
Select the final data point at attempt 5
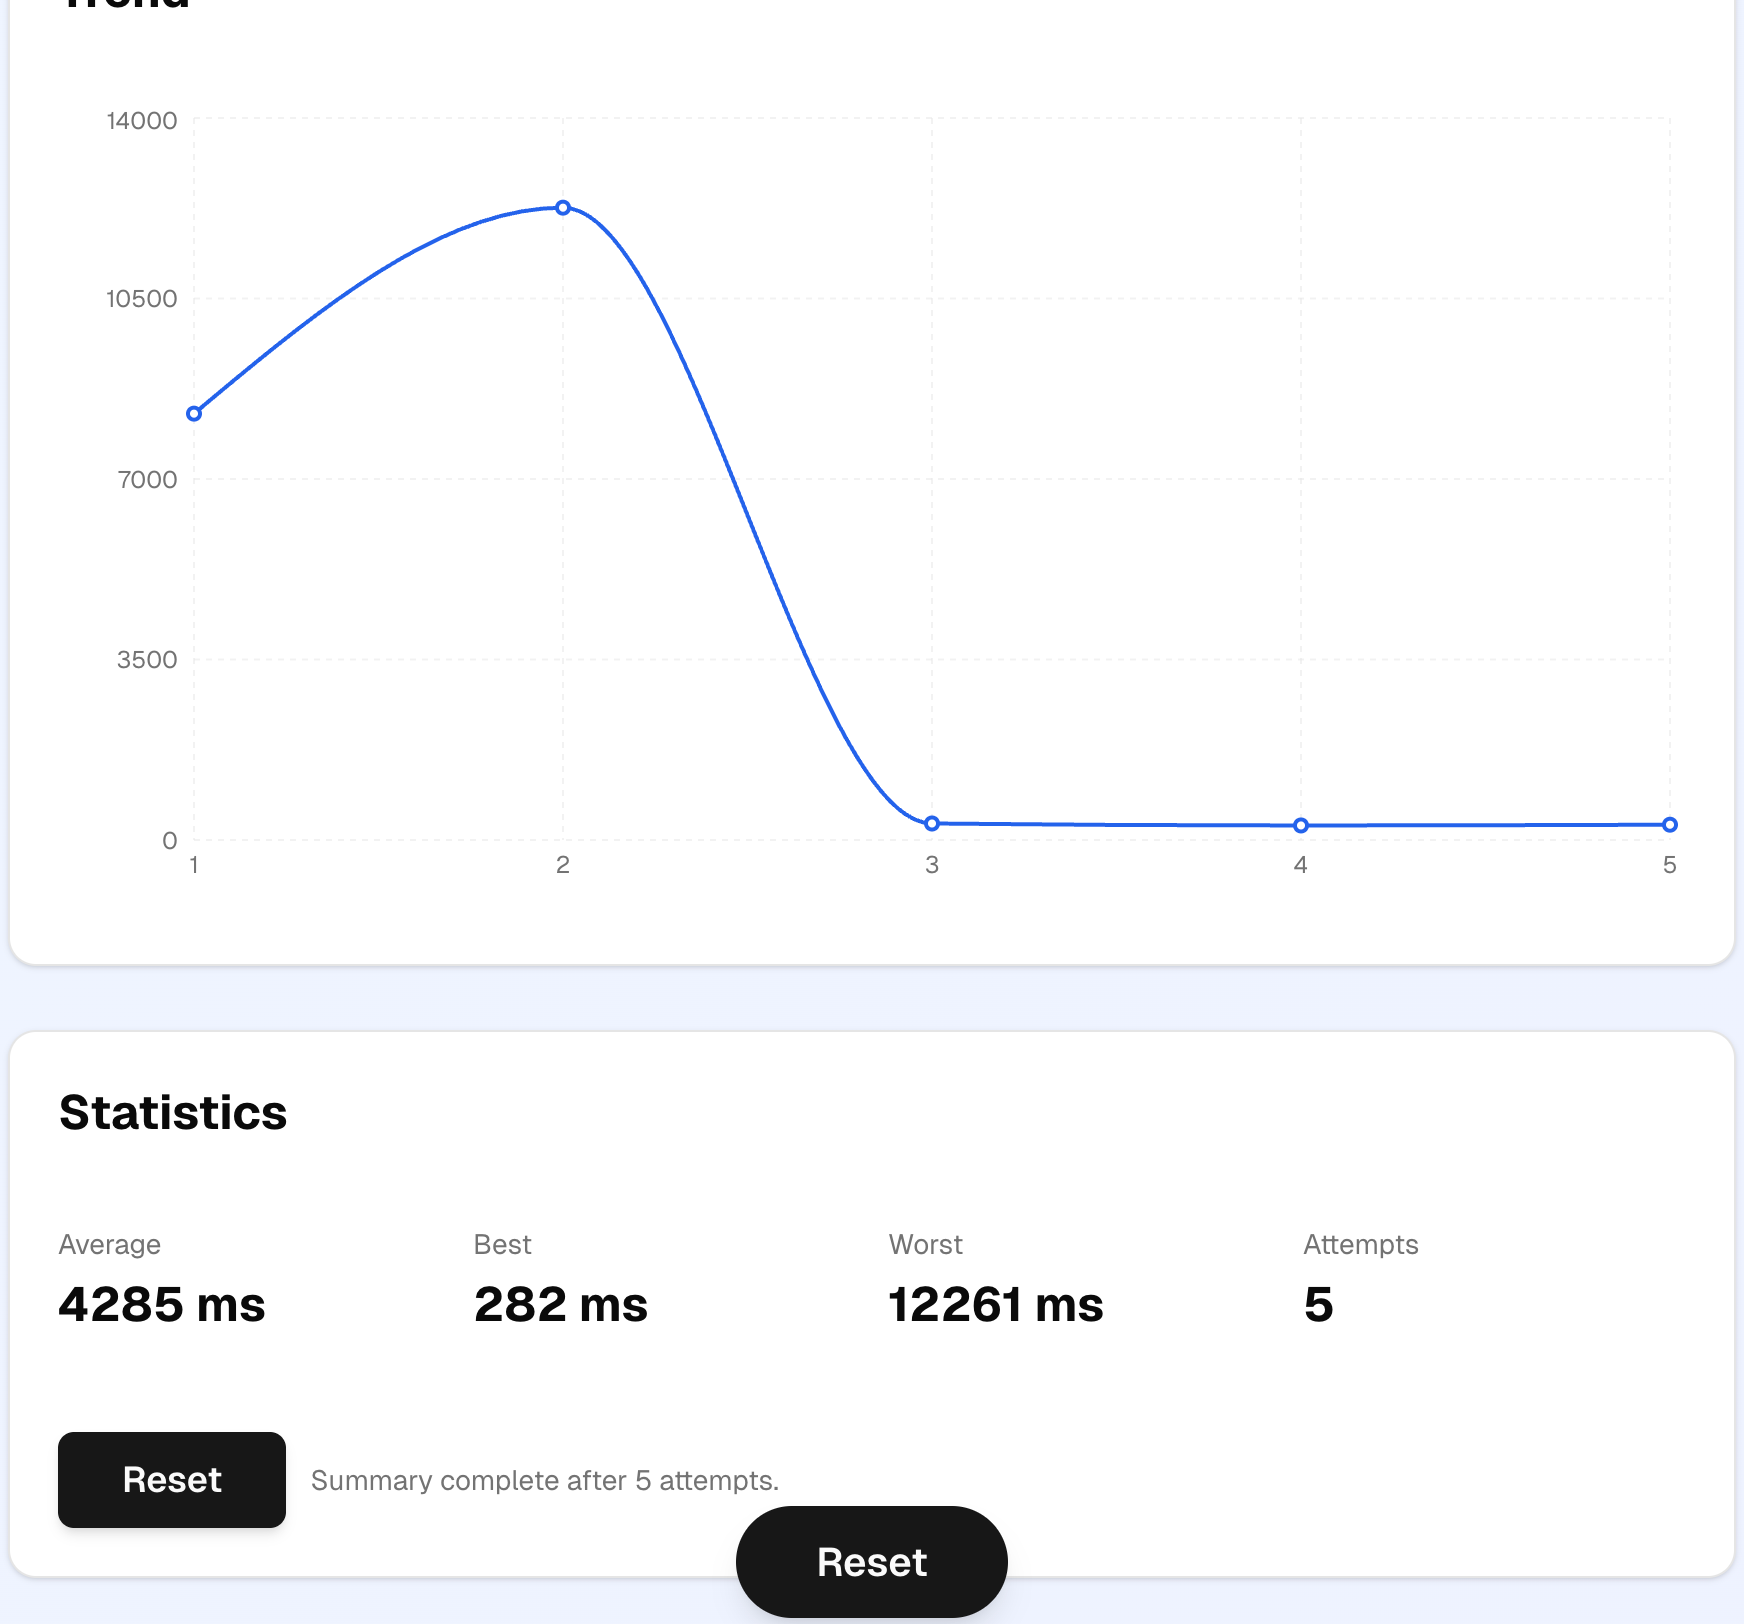click(x=1670, y=824)
